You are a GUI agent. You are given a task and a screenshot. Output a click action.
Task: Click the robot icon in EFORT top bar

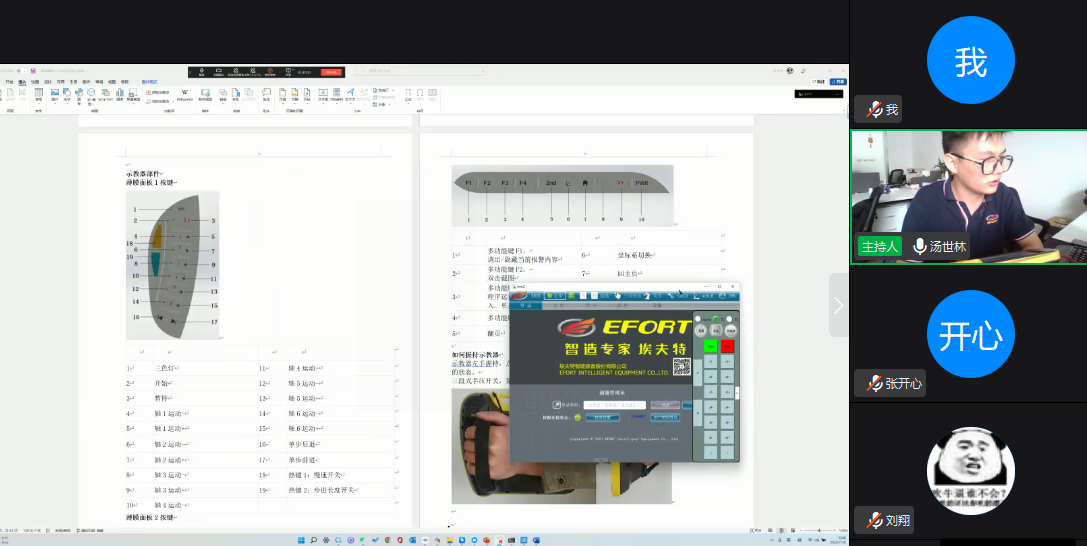(647, 295)
